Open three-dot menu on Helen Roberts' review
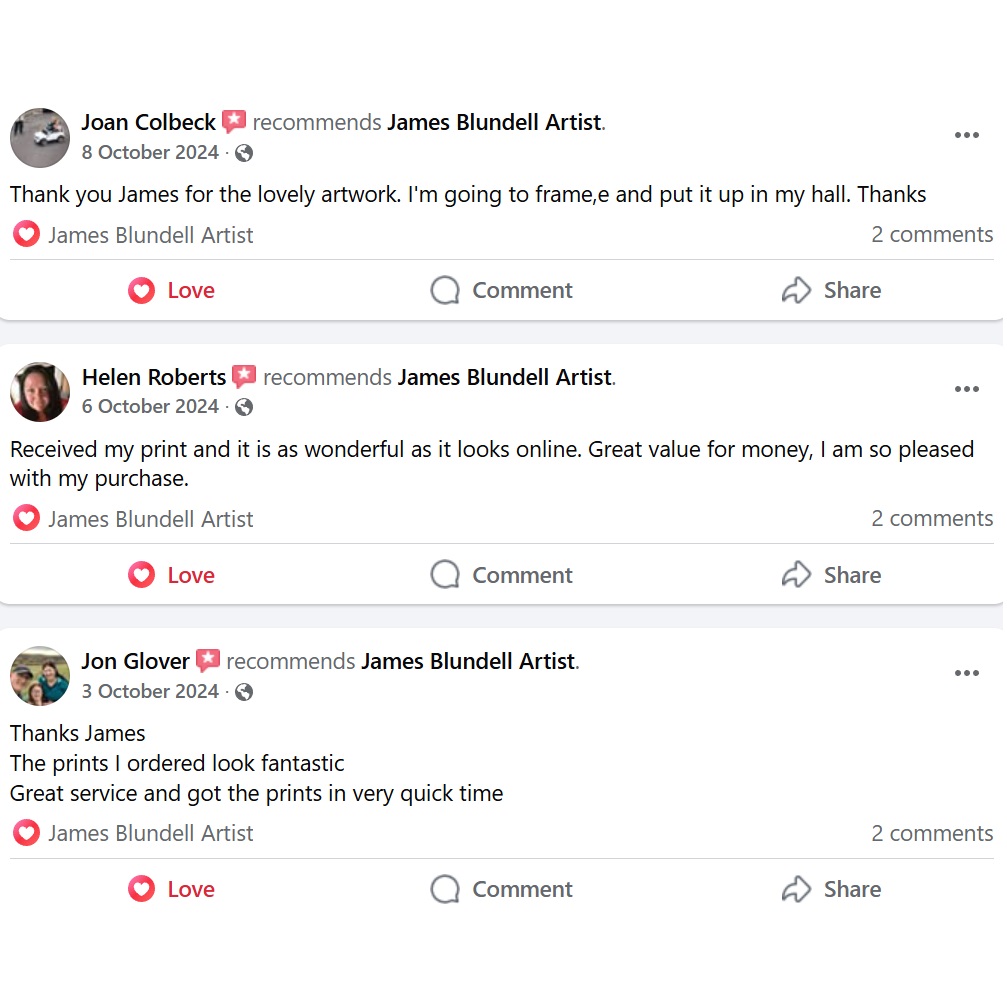This screenshot has height=1000, width=1007. tap(966, 390)
